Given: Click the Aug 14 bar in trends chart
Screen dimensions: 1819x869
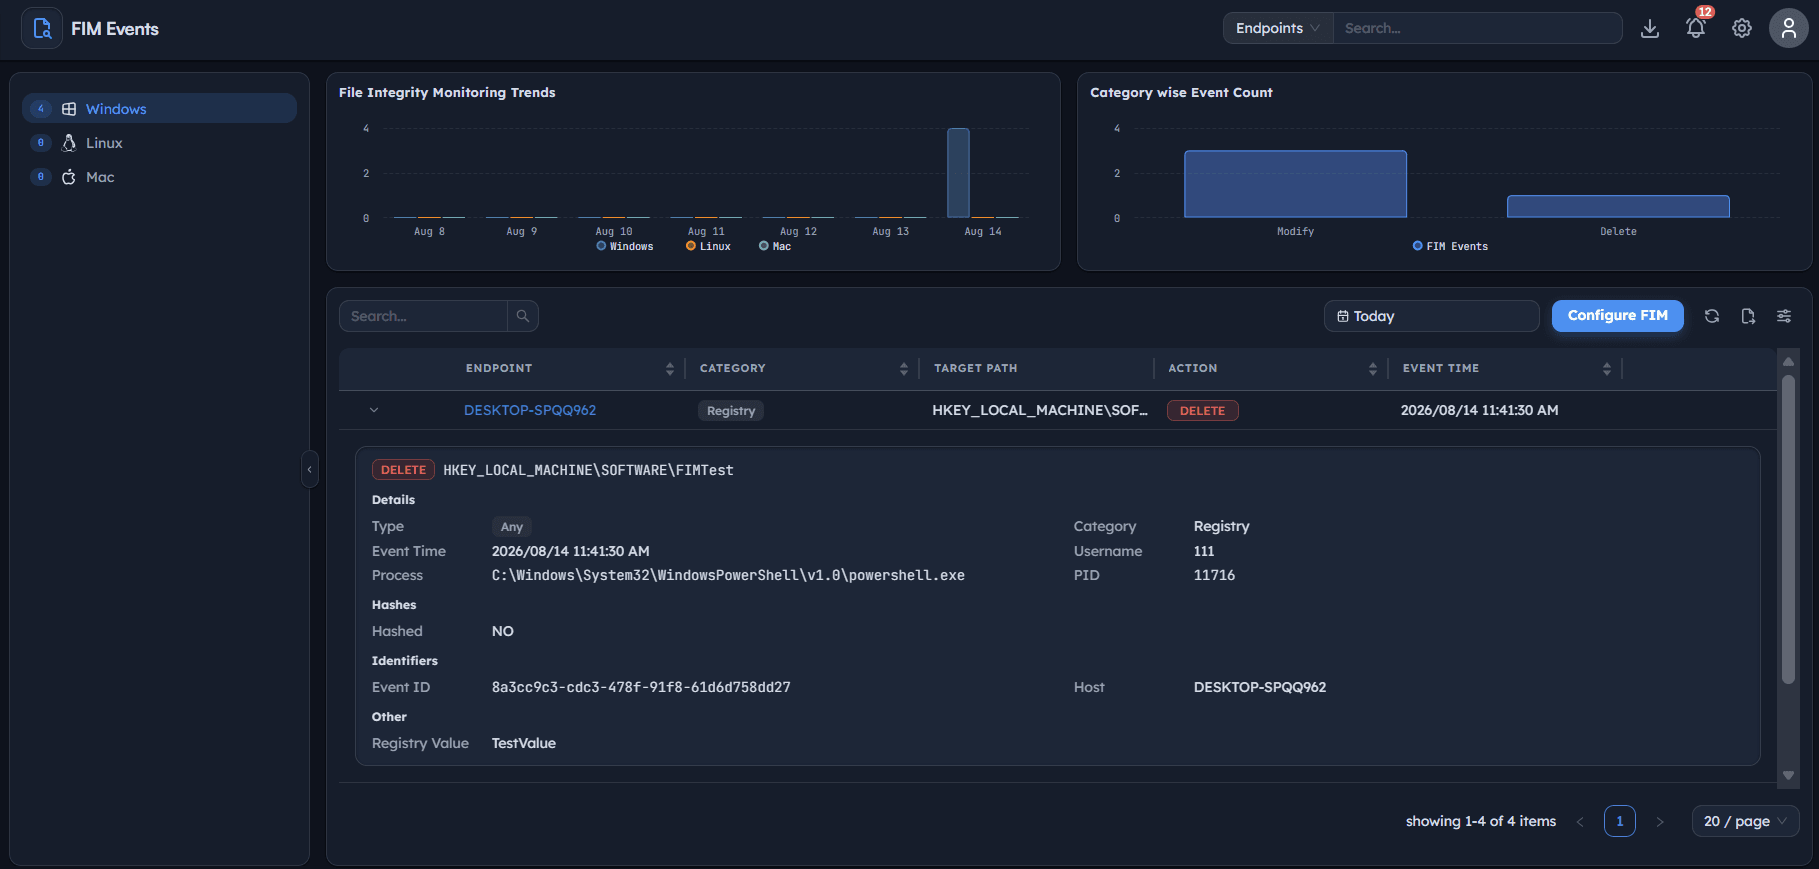Looking at the screenshot, I should pyautogui.click(x=958, y=173).
